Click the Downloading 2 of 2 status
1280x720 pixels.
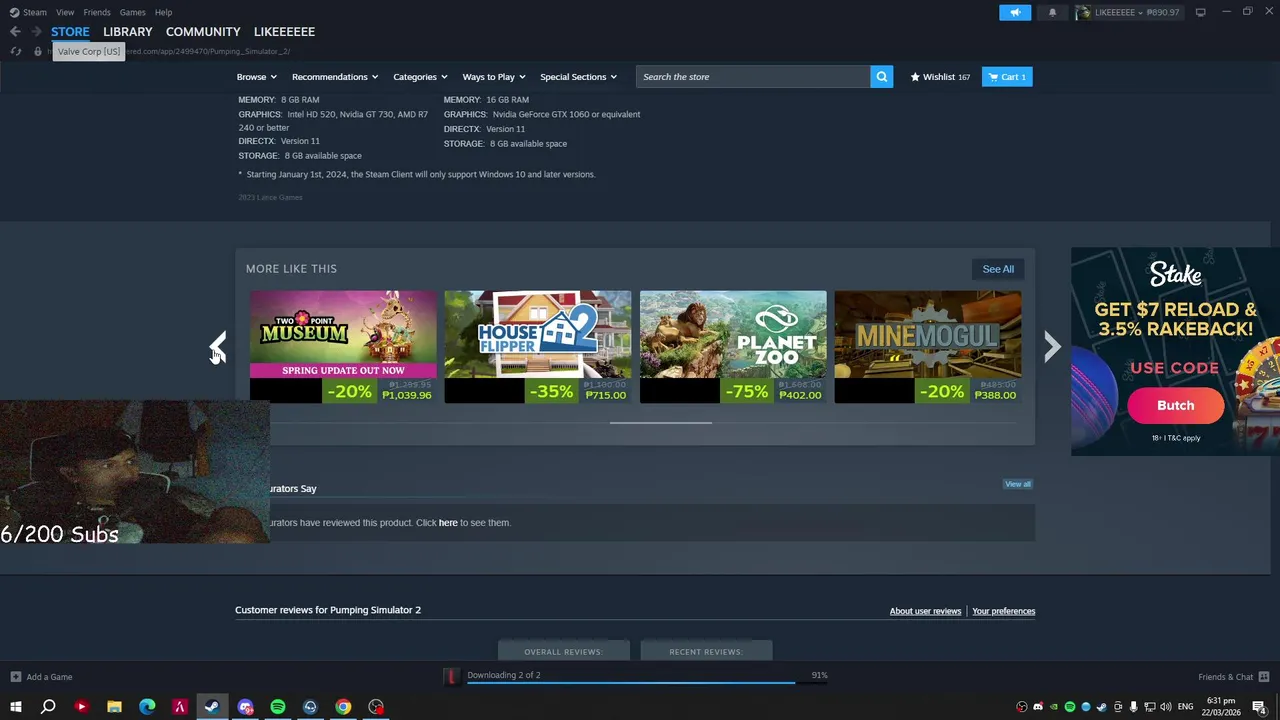pyautogui.click(x=504, y=675)
